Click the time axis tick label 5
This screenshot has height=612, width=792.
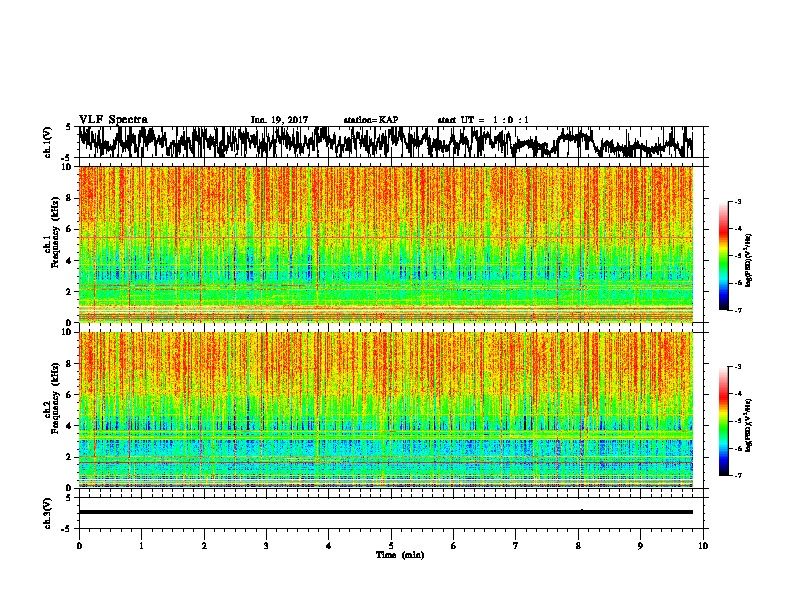tap(391, 546)
